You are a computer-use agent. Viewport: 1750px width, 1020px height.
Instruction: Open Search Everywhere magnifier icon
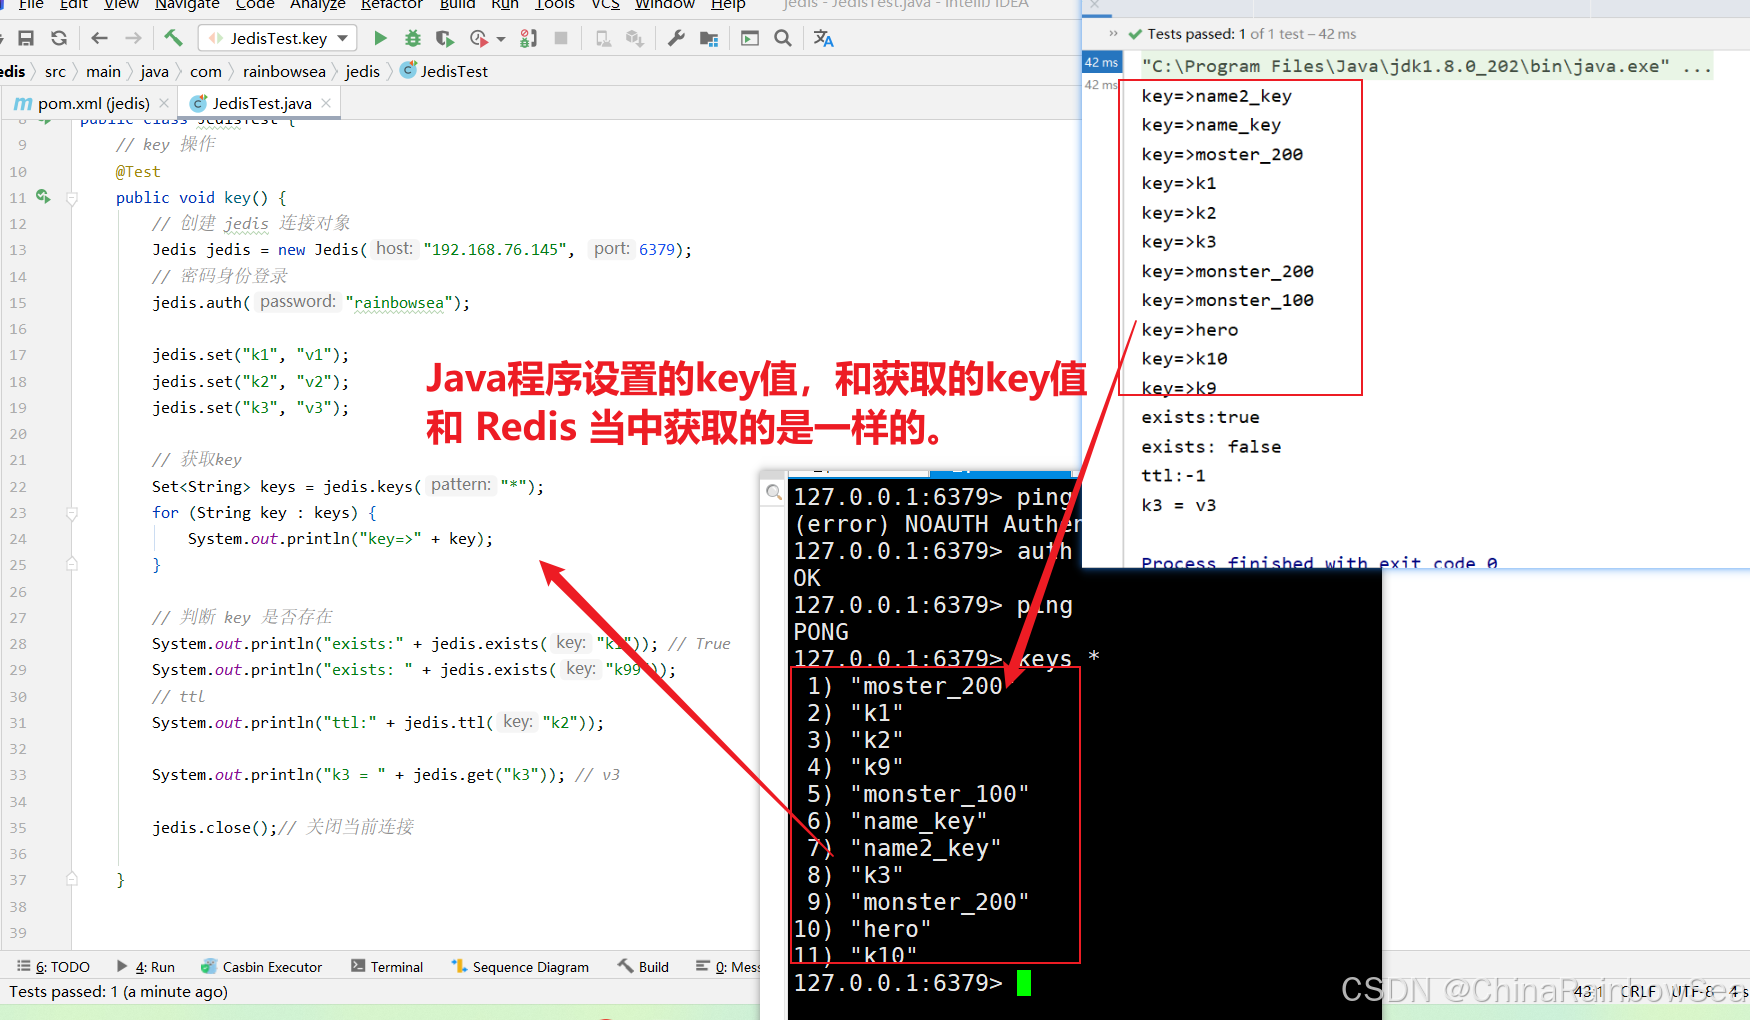(783, 38)
